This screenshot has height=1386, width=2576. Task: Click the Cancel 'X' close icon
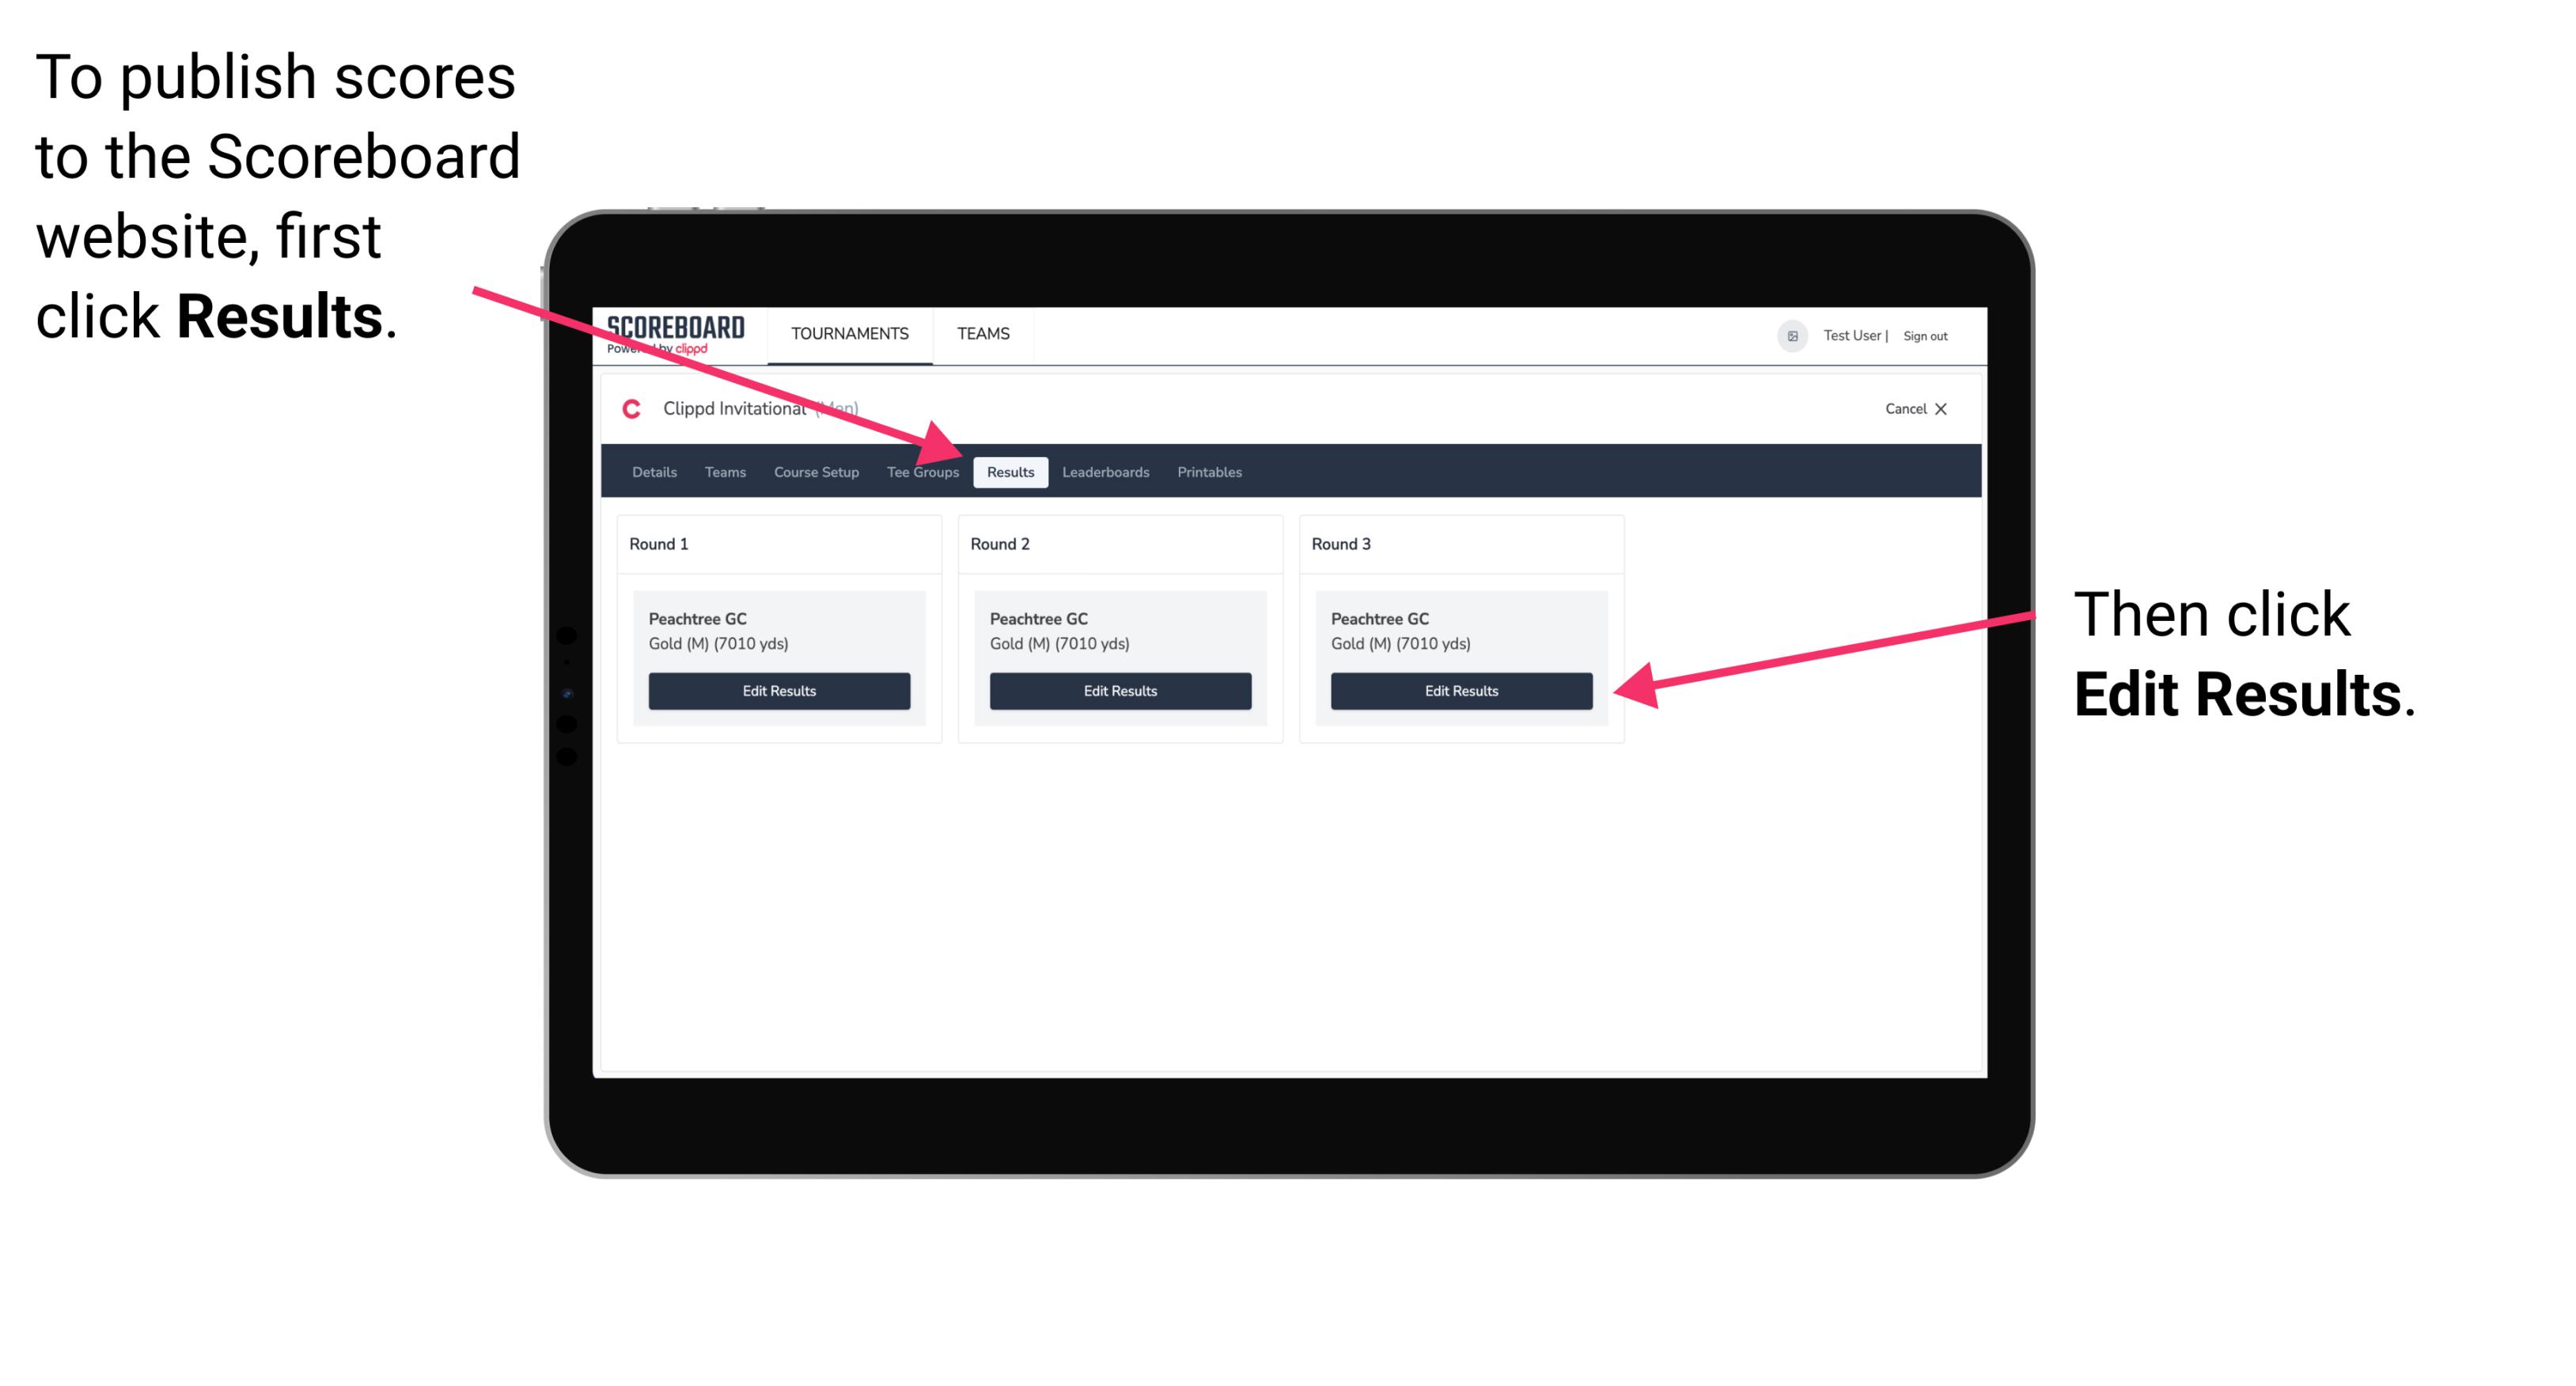pos(1945,408)
